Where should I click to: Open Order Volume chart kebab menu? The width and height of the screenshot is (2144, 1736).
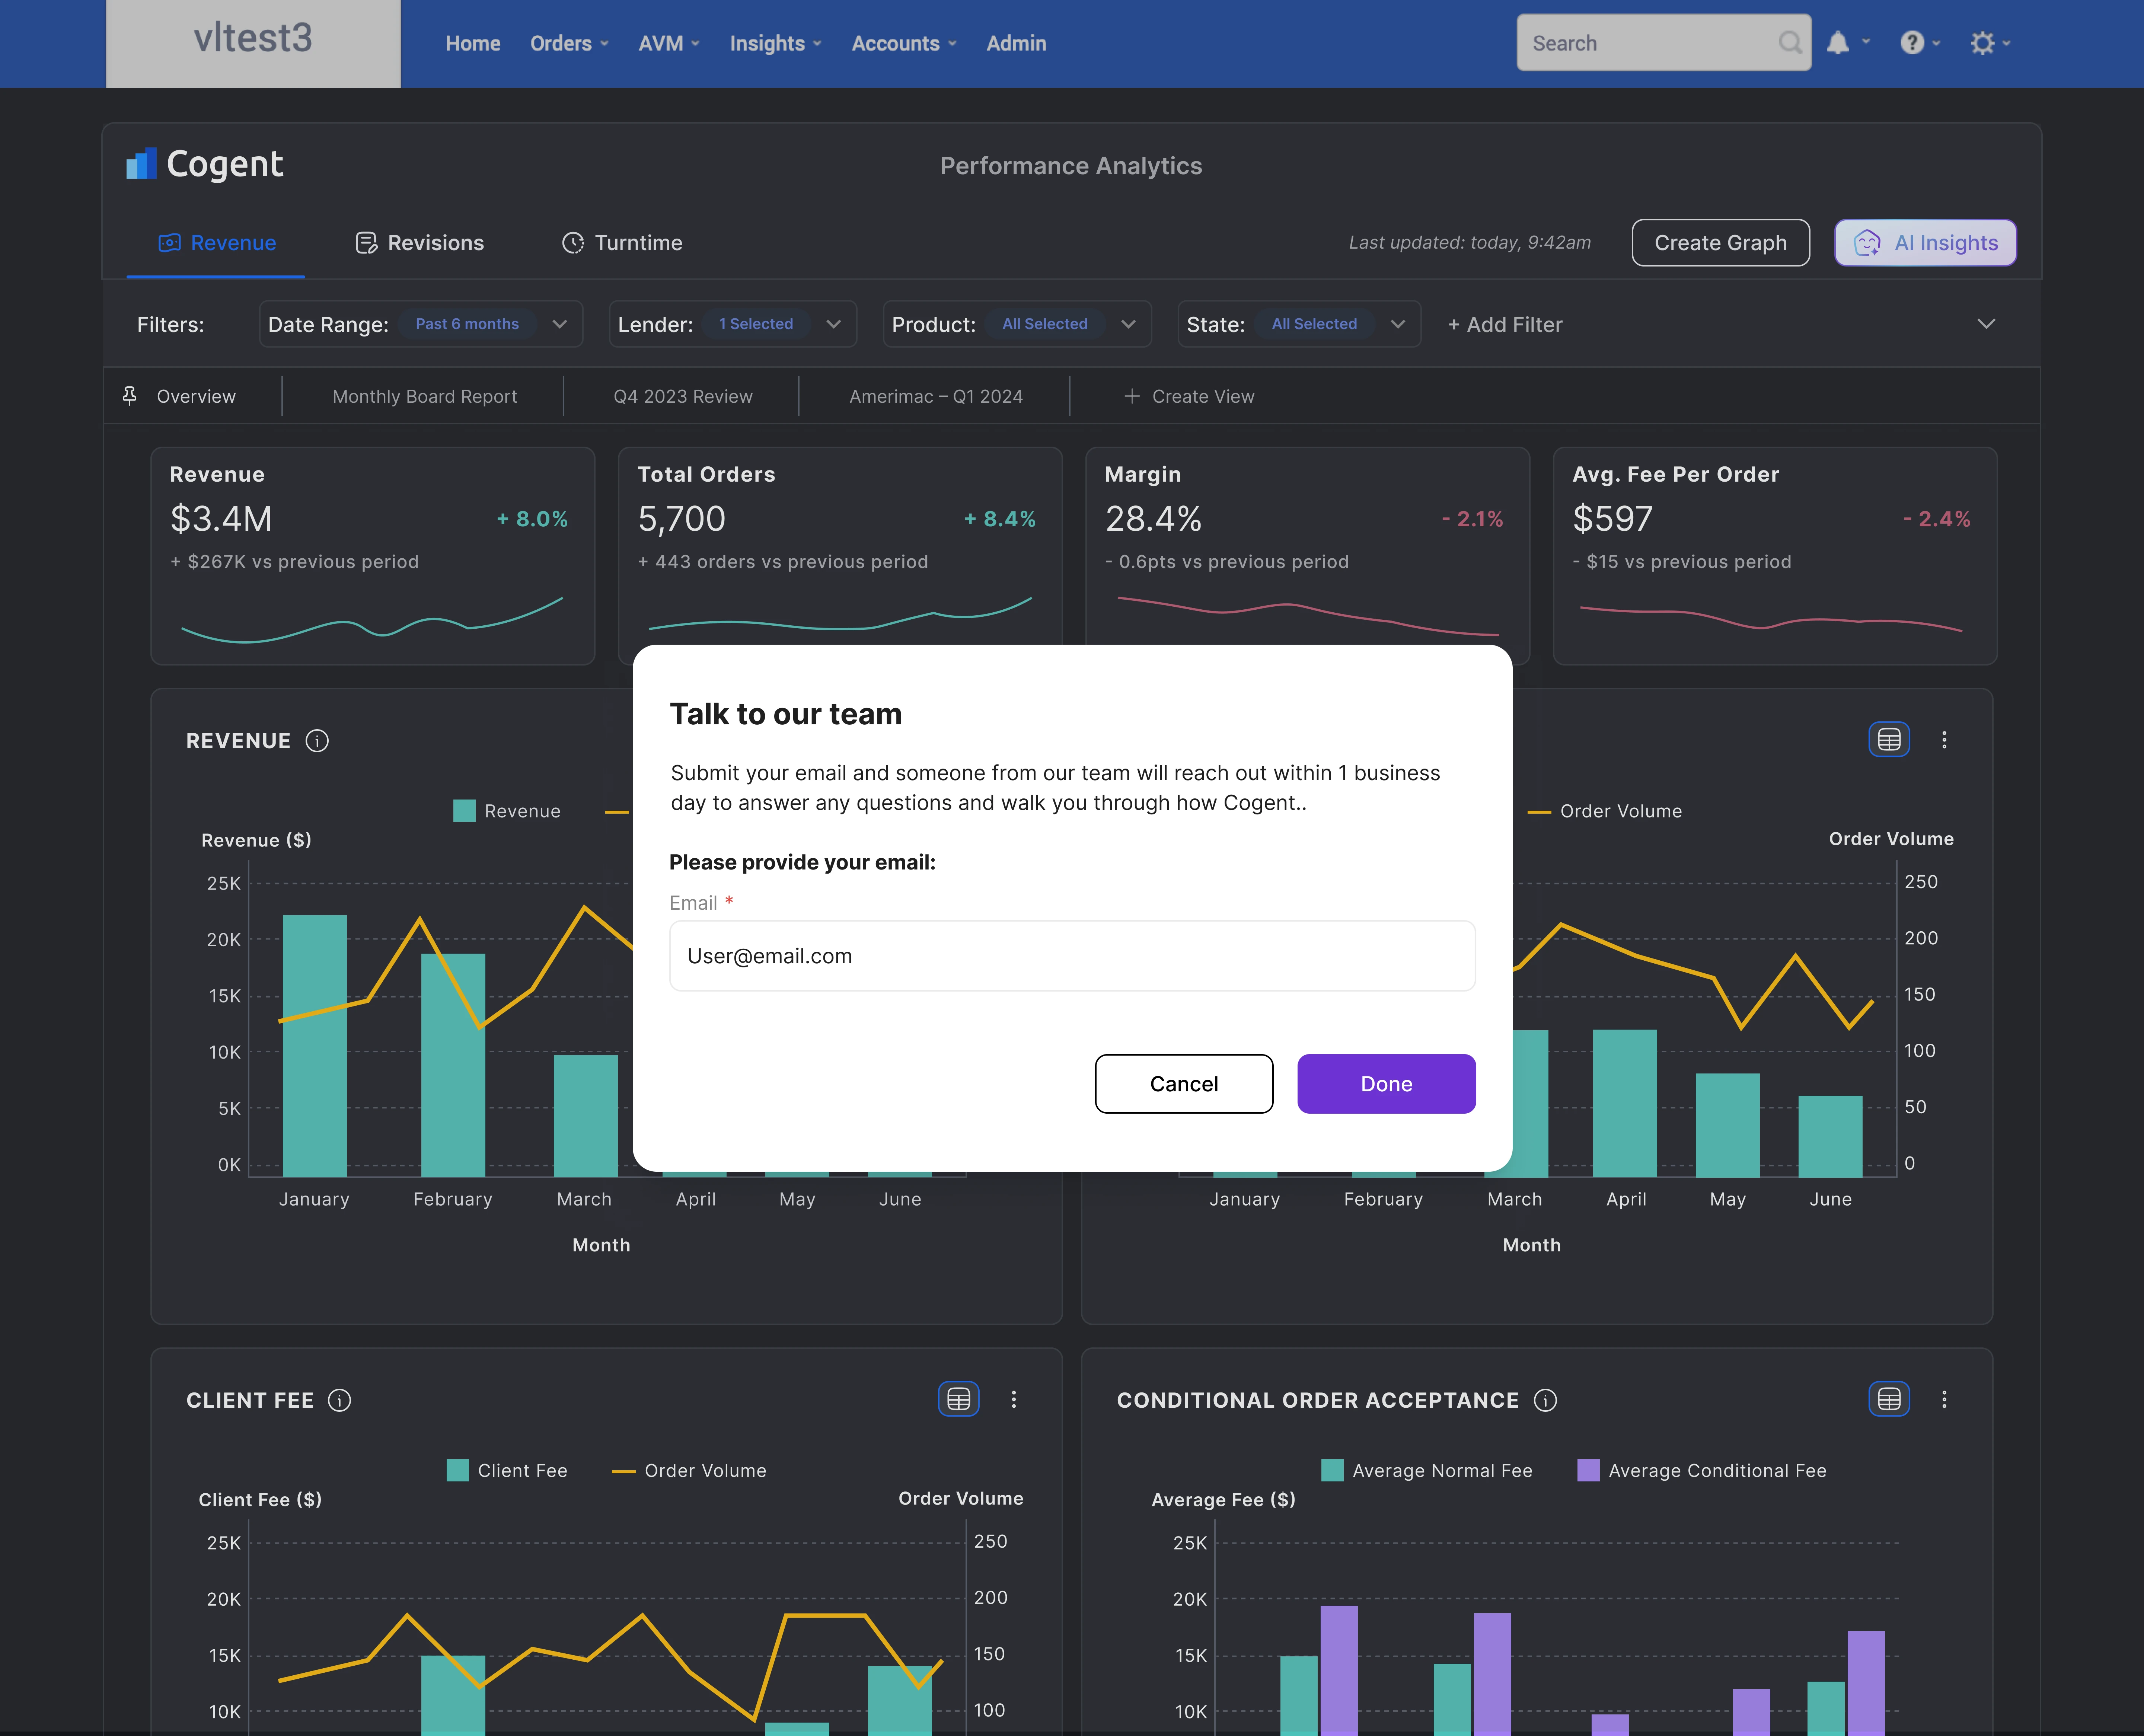pos(1944,740)
